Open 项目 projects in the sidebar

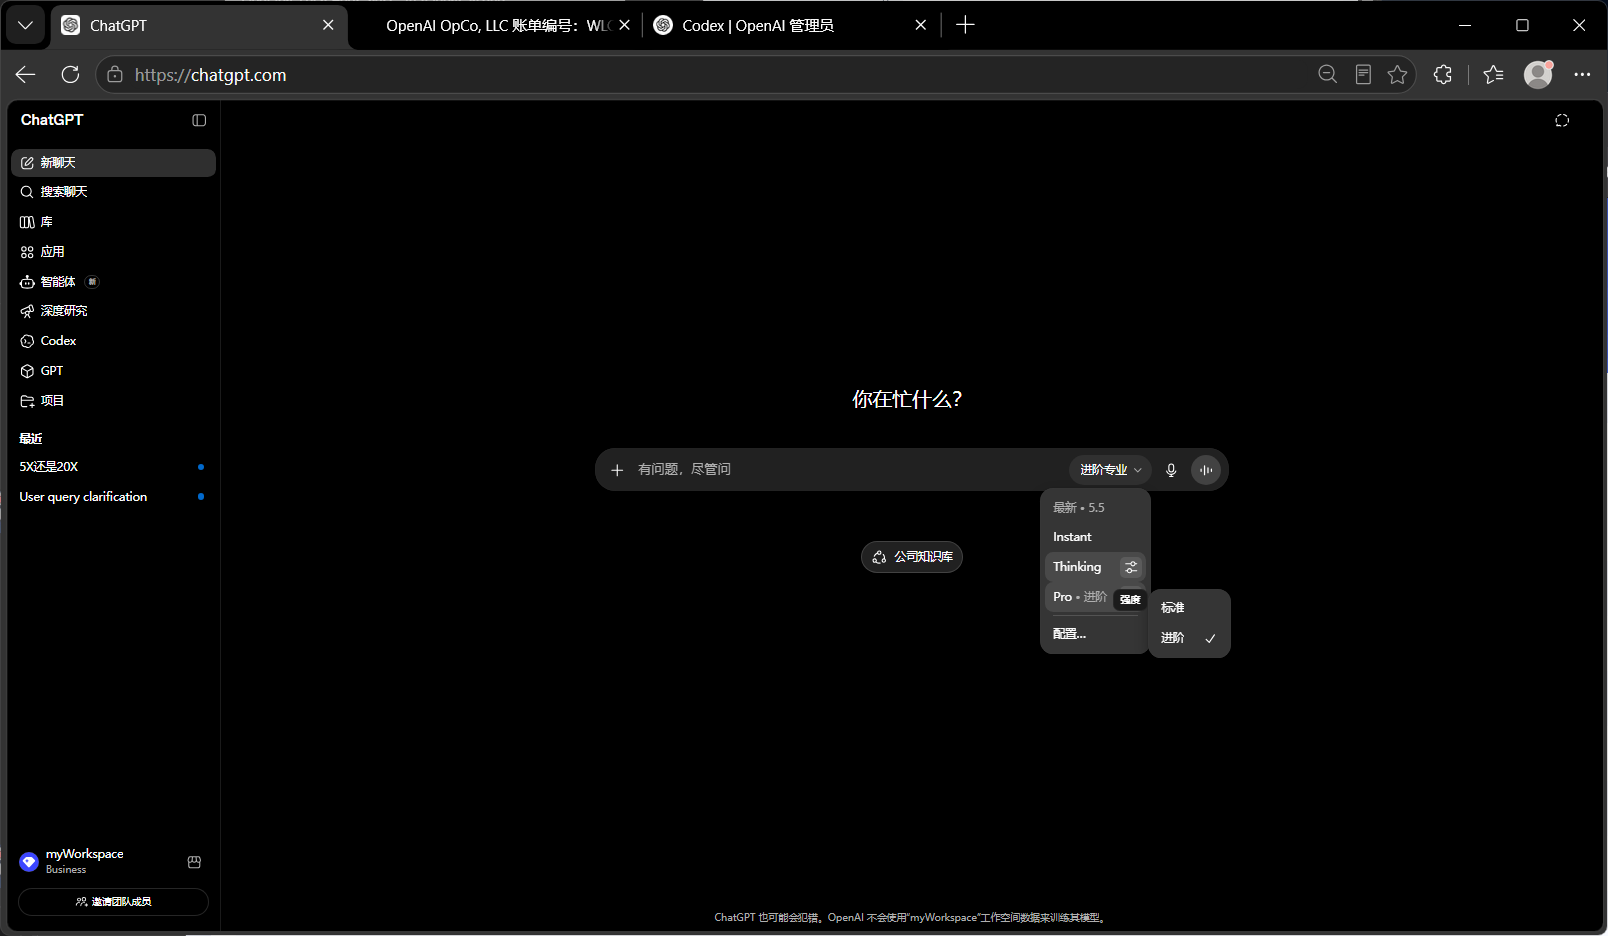113,401
